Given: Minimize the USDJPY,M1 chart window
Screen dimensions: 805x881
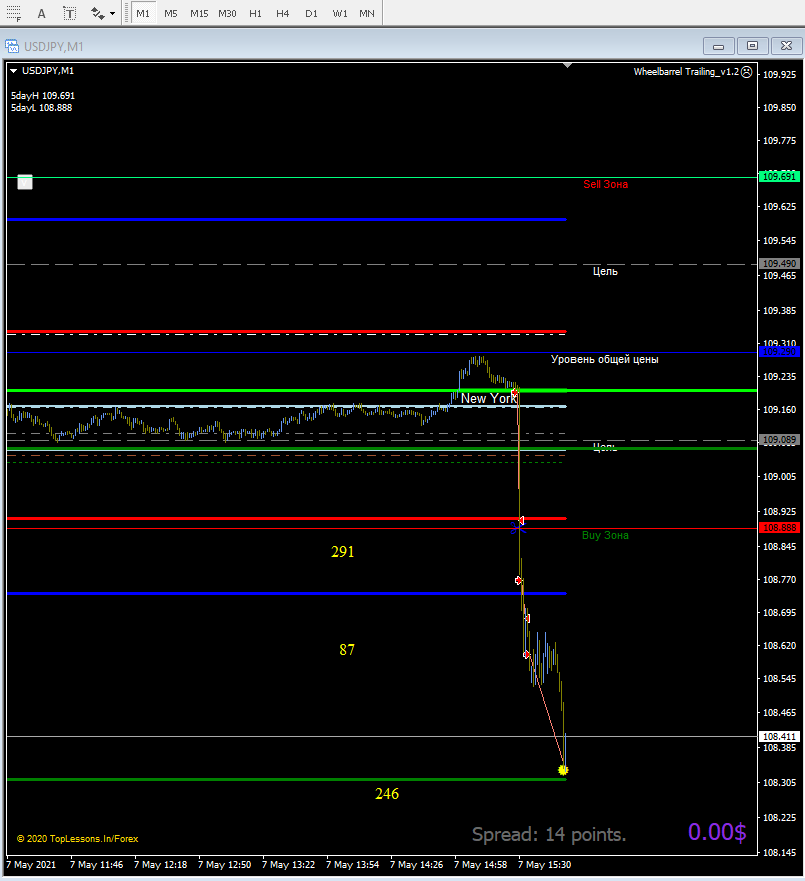Looking at the screenshot, I should 718,46.
